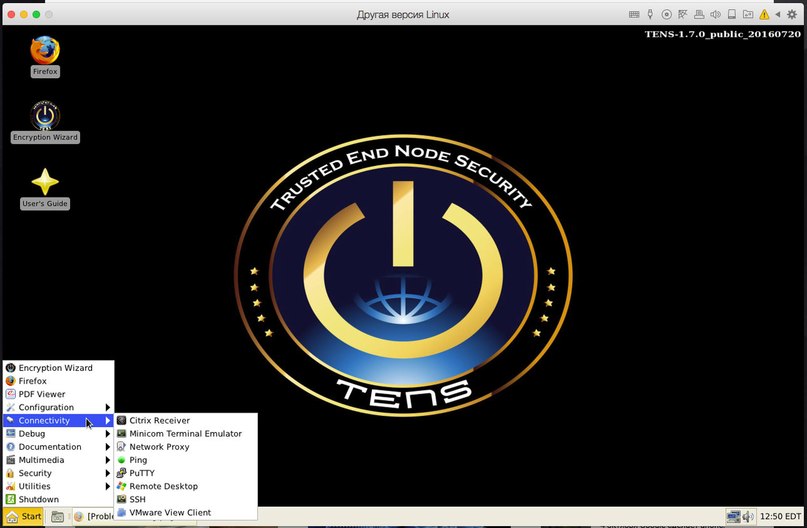
Task: Expand the Debug submenu
Action: (58, 434)
